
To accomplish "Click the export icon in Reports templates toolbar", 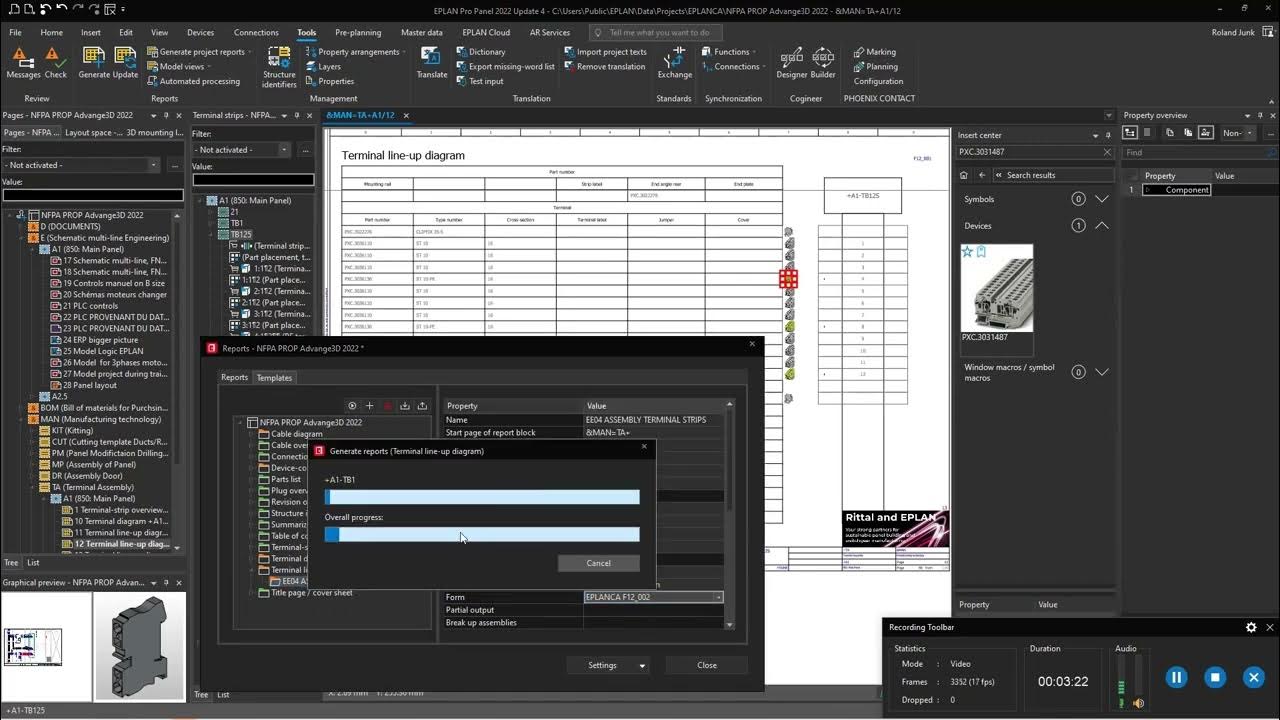I will coord(422,406).
